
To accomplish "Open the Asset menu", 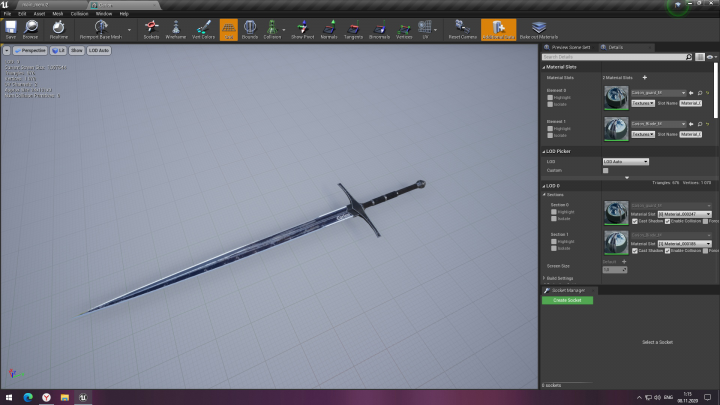I will tap(39, 14).
